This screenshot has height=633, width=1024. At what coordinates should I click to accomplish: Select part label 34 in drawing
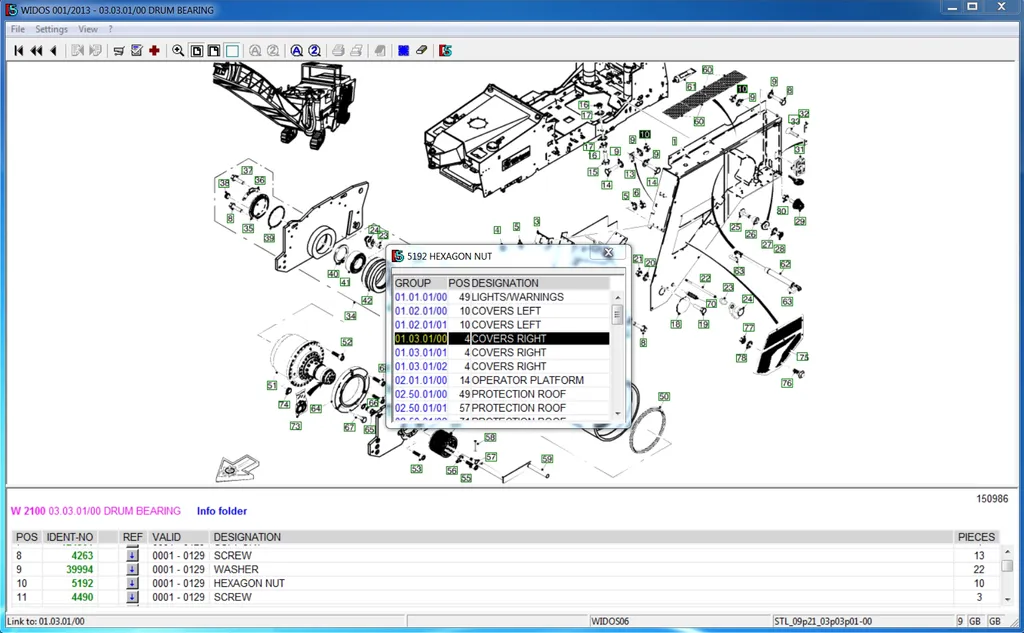coord(350,316)
